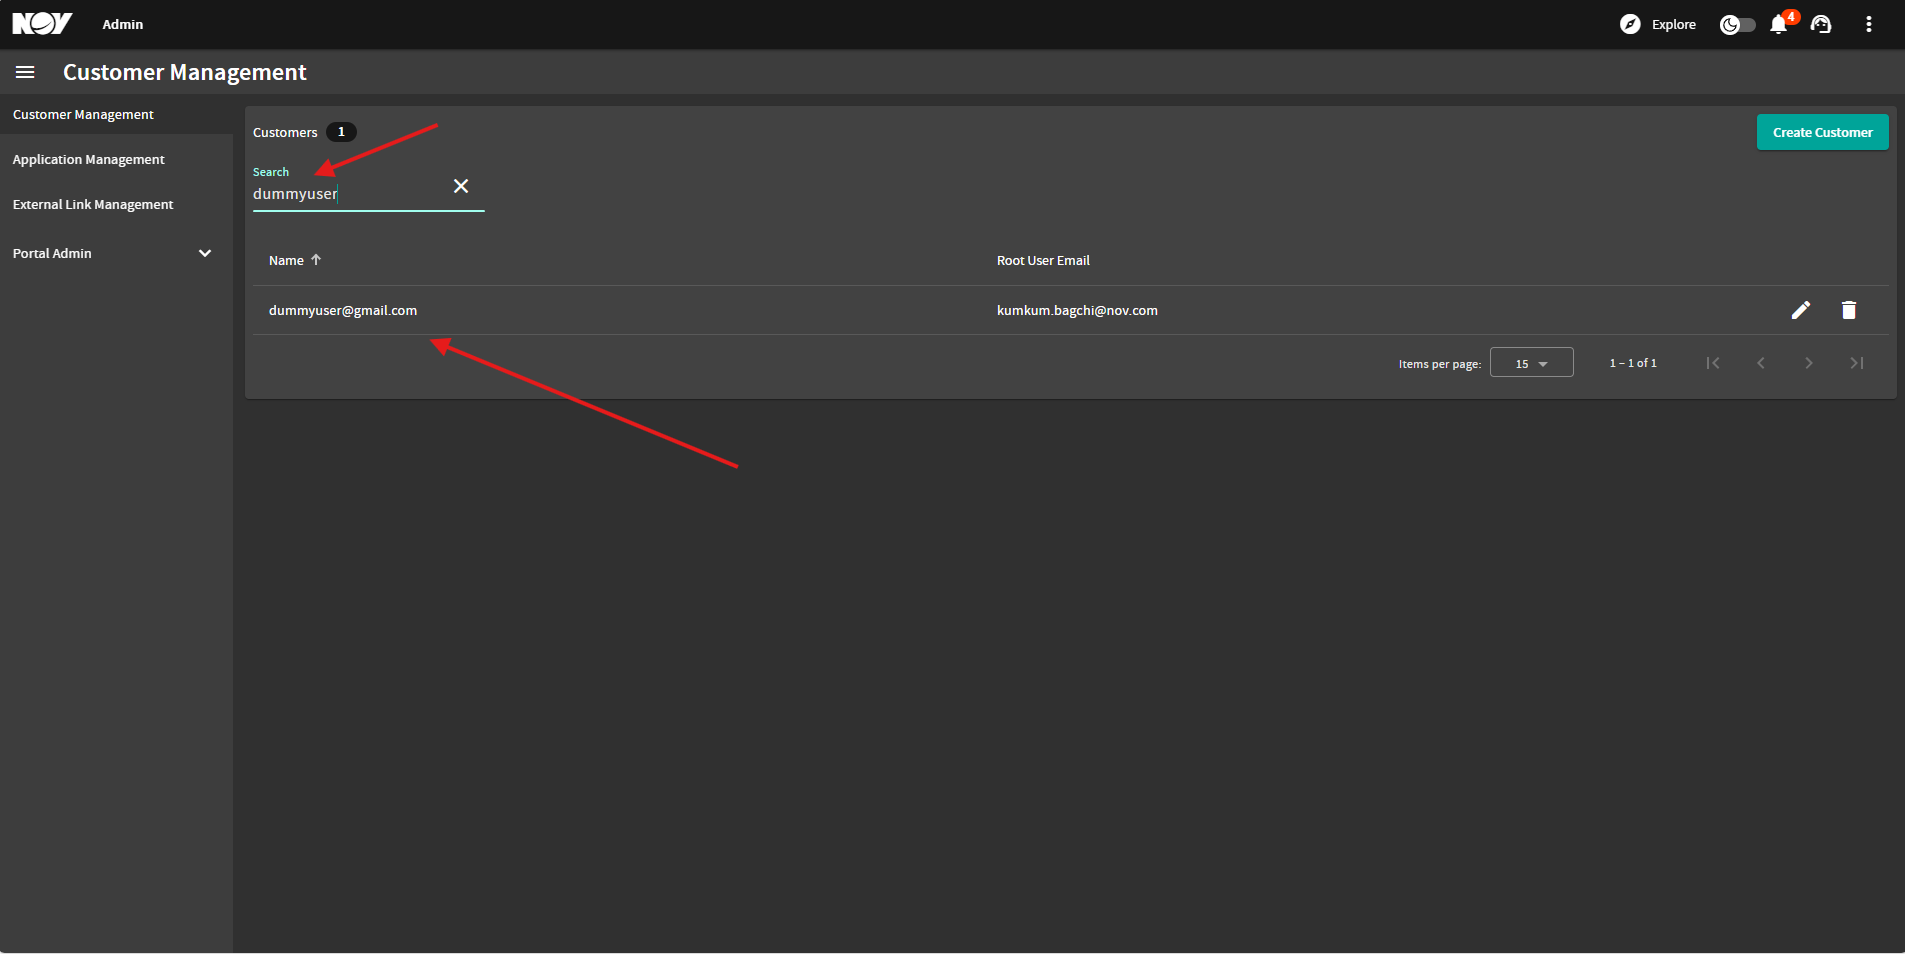This screenshot has height=954, width=1905.
Task: Select the dummyuser@gmail.com customer name
Action: pos(343,310)
